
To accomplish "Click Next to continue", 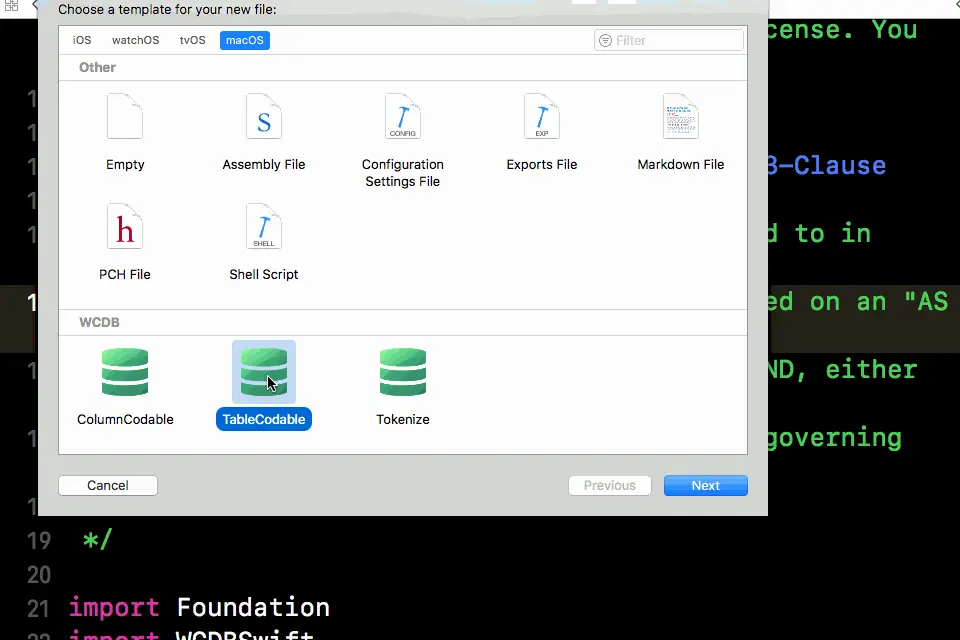I will tap(705, 486).
